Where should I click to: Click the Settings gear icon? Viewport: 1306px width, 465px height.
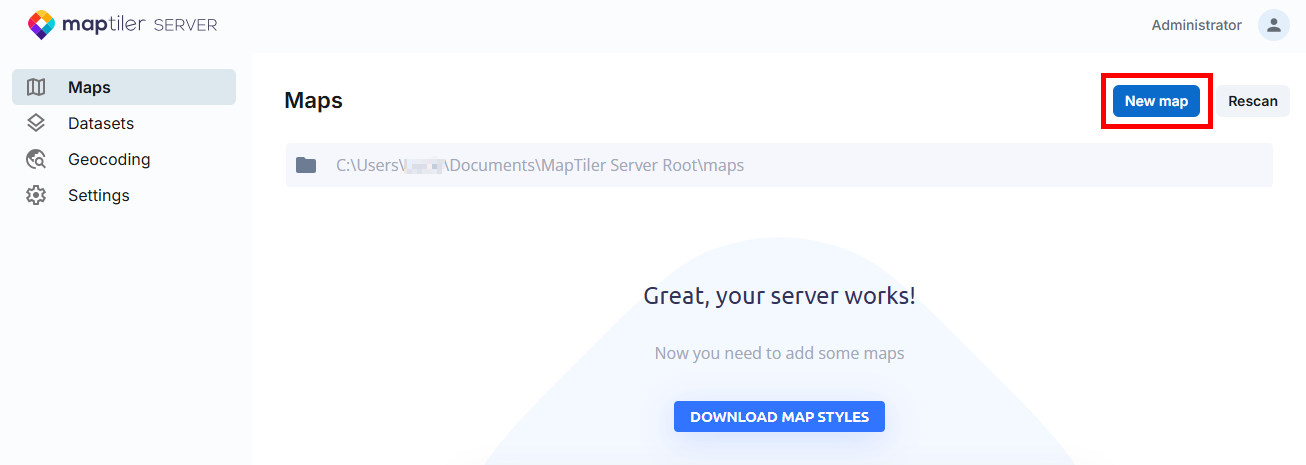pyautogui.click(x=36, y=195)
